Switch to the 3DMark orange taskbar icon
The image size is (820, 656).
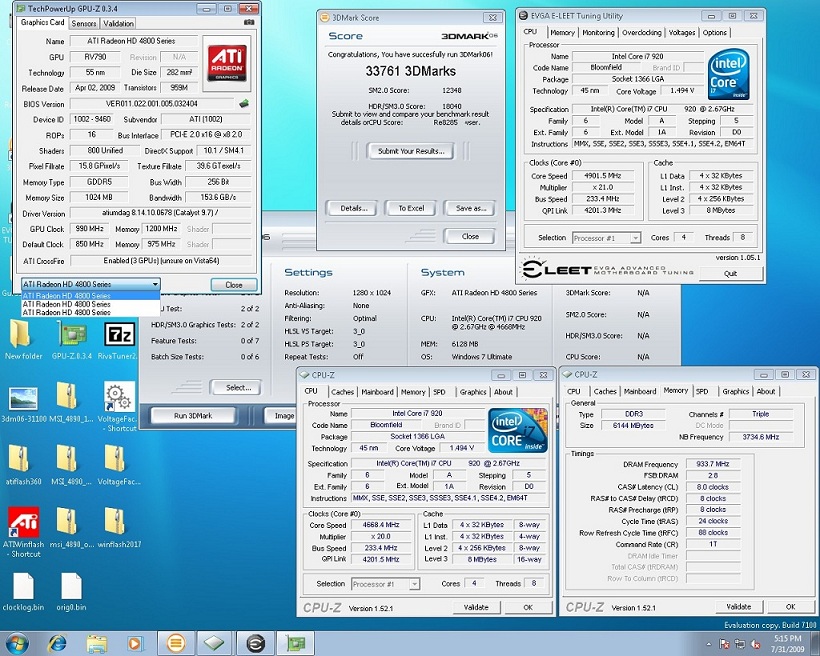[x=175, y=643]
